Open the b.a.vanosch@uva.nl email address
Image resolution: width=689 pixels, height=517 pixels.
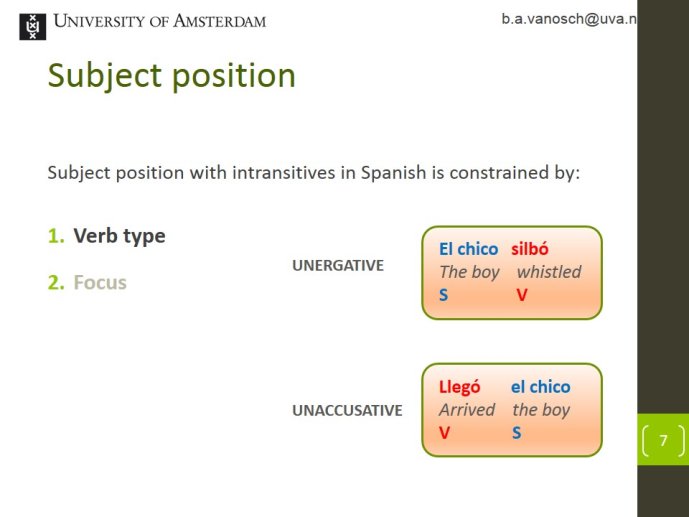point(569,19)
